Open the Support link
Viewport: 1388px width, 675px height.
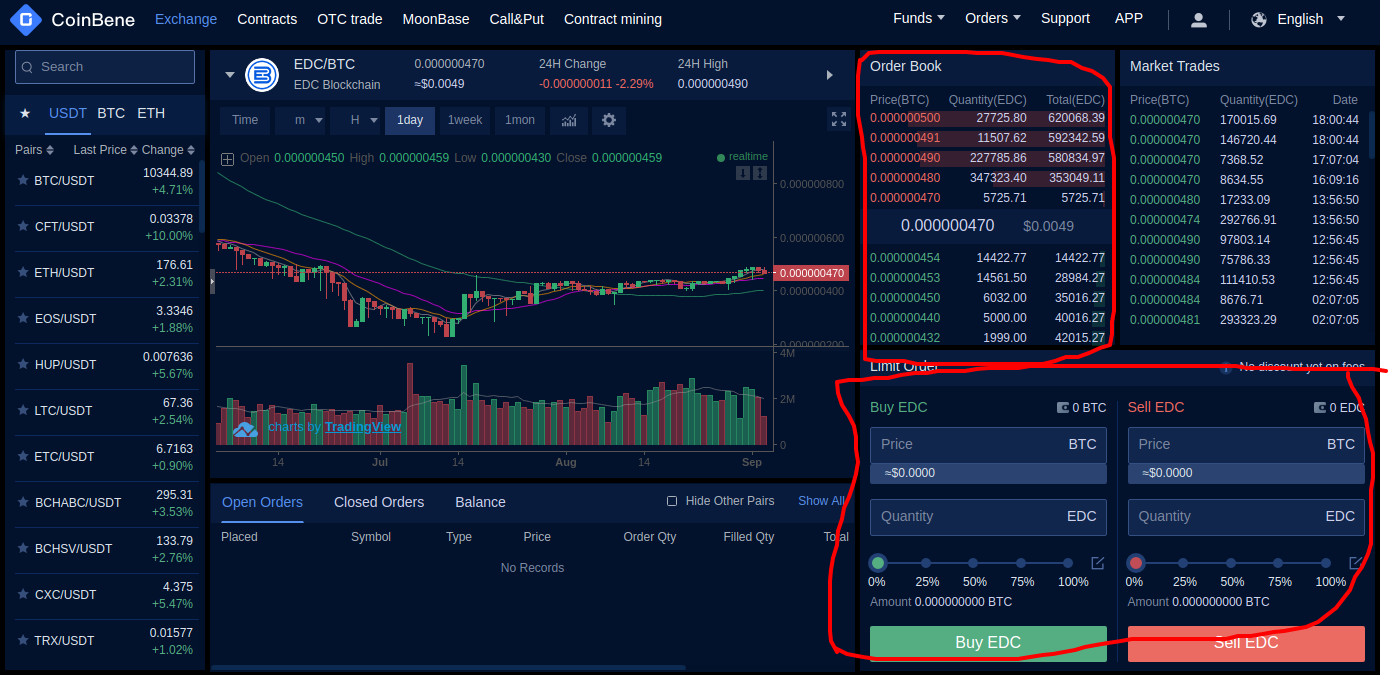pos(1065,18)
